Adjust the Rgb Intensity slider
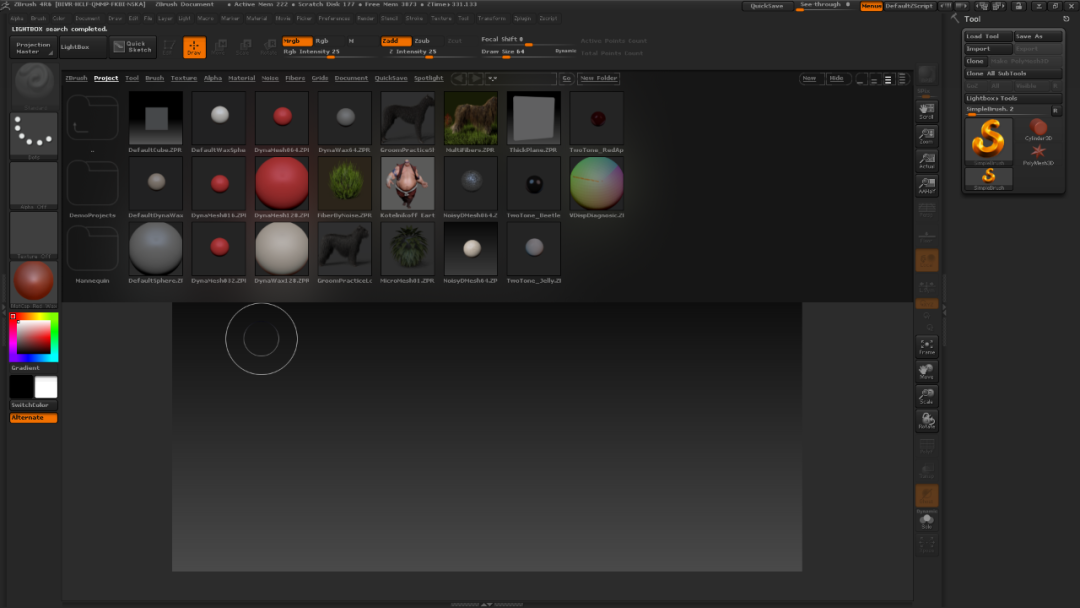Image resolution: width=1080 pixels, height=608 pixels. point(331,52)
